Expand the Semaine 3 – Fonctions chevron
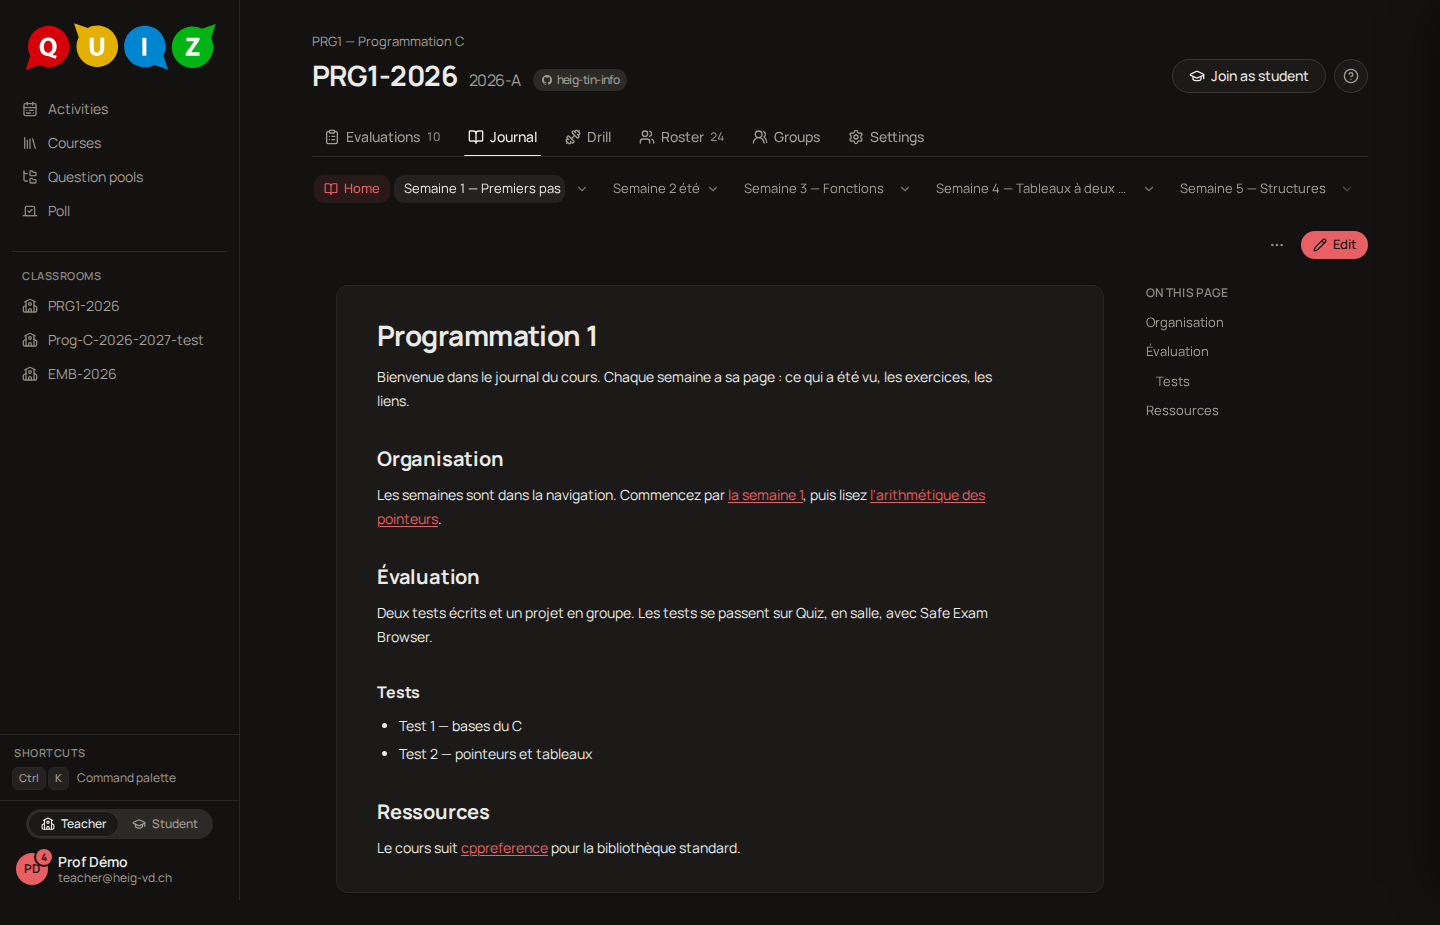The height and width of the screenshot is (925, 1440). (x=905, y=189)
